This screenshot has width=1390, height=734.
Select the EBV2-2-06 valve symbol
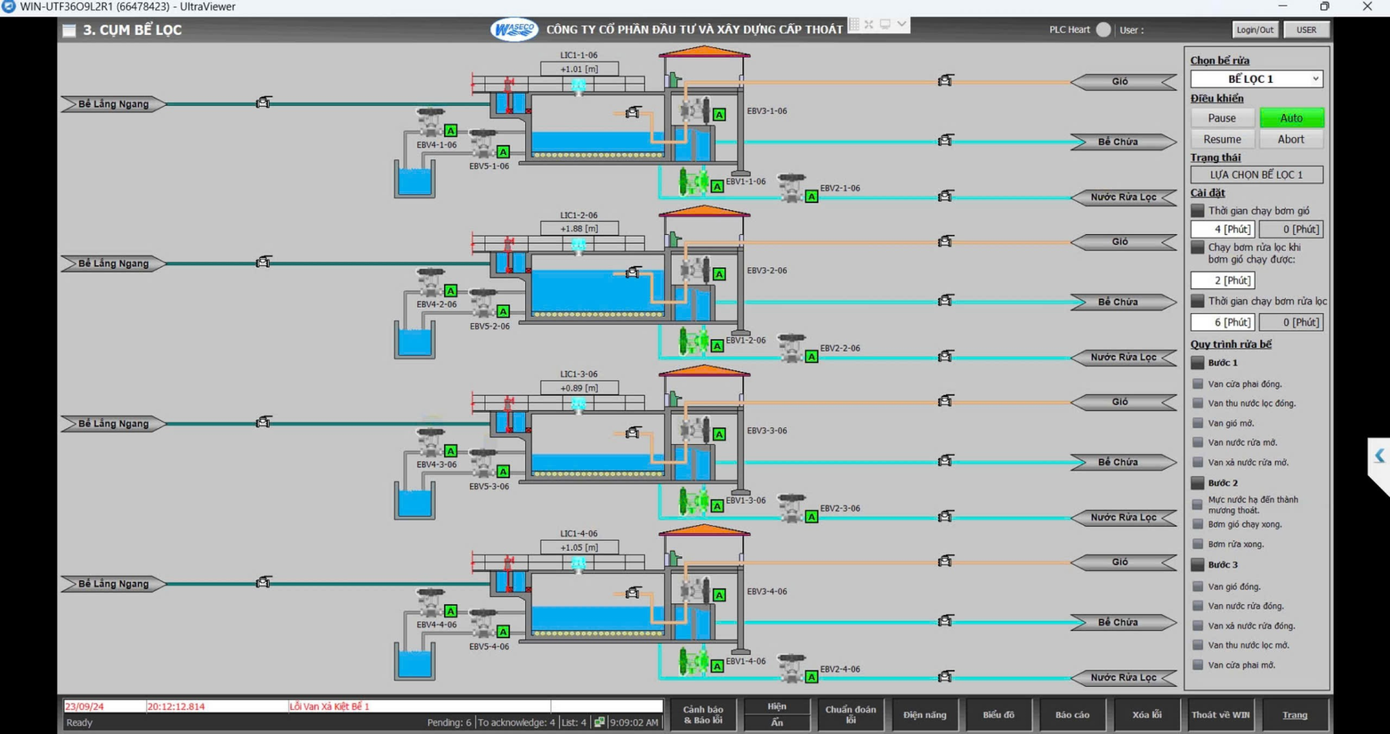[791, 346]
